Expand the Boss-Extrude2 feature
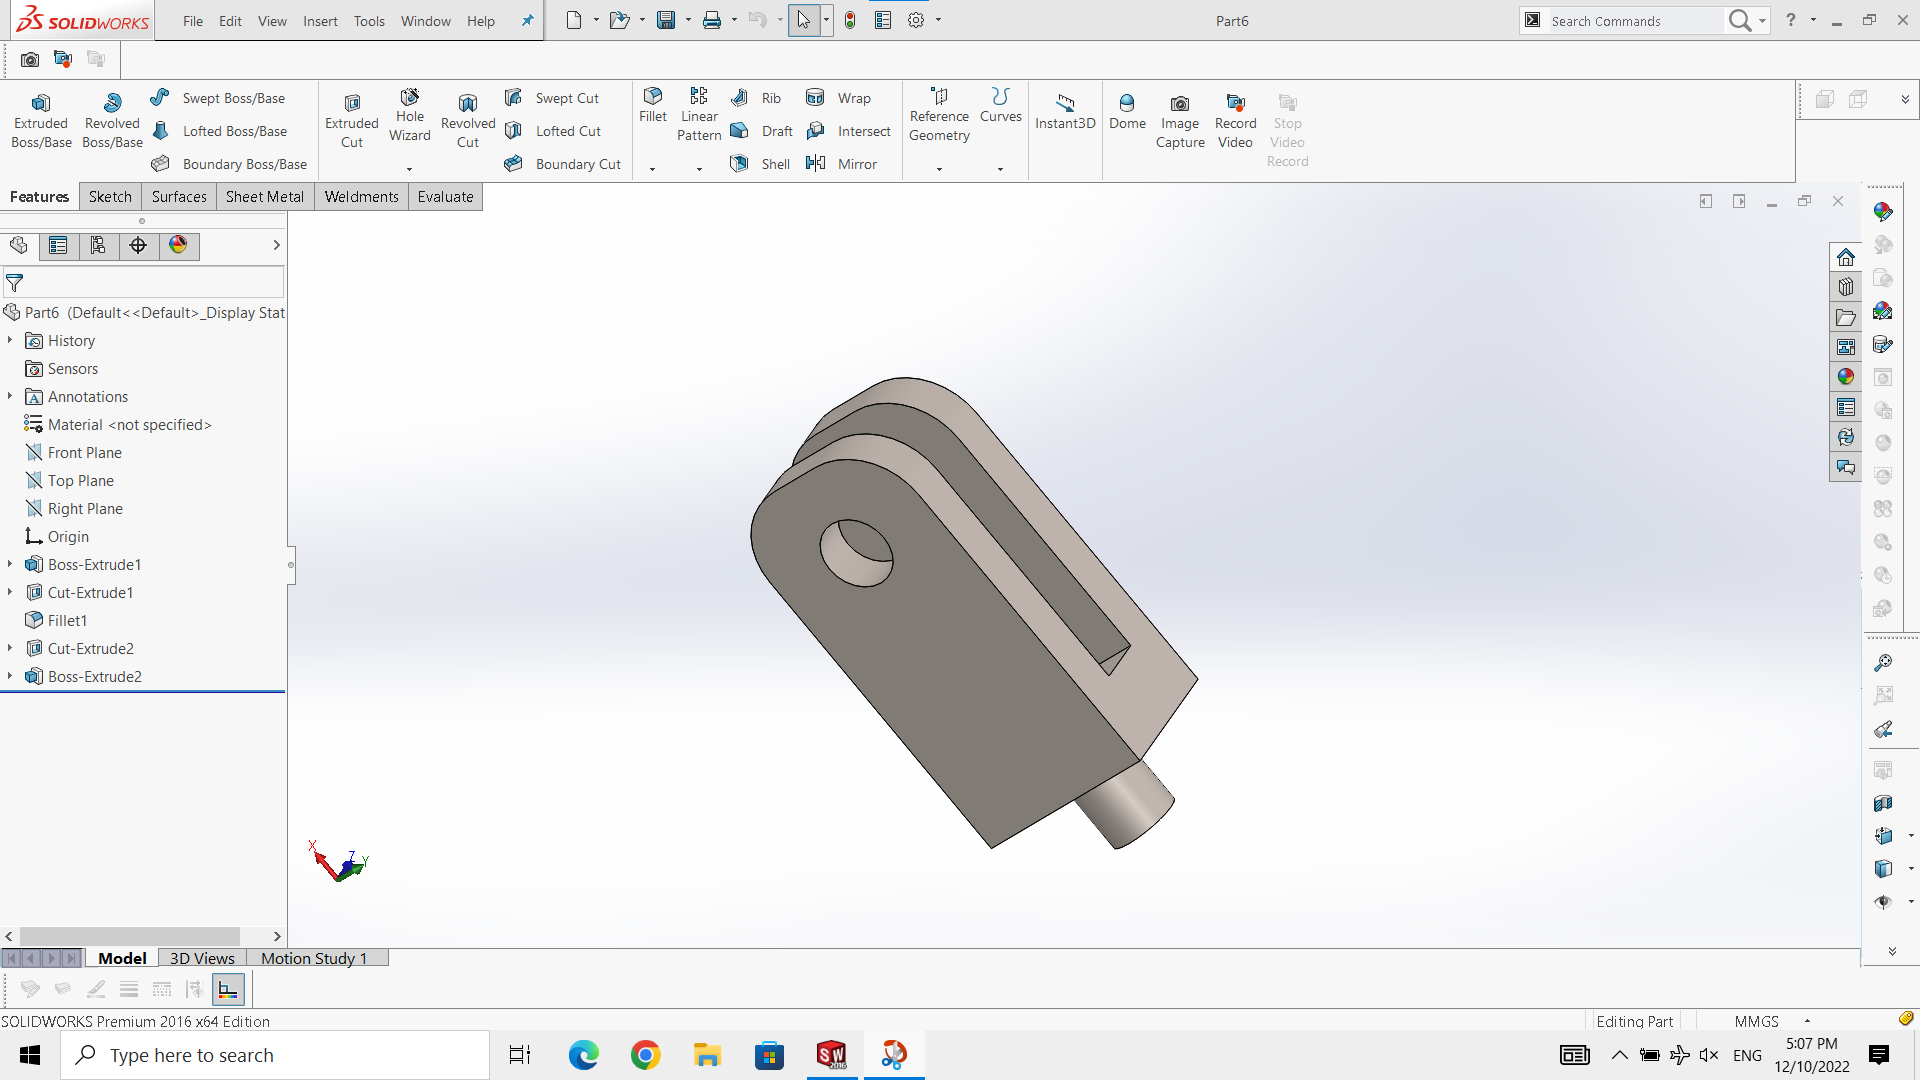The image size is (1920, 1080). coord(10,677)
